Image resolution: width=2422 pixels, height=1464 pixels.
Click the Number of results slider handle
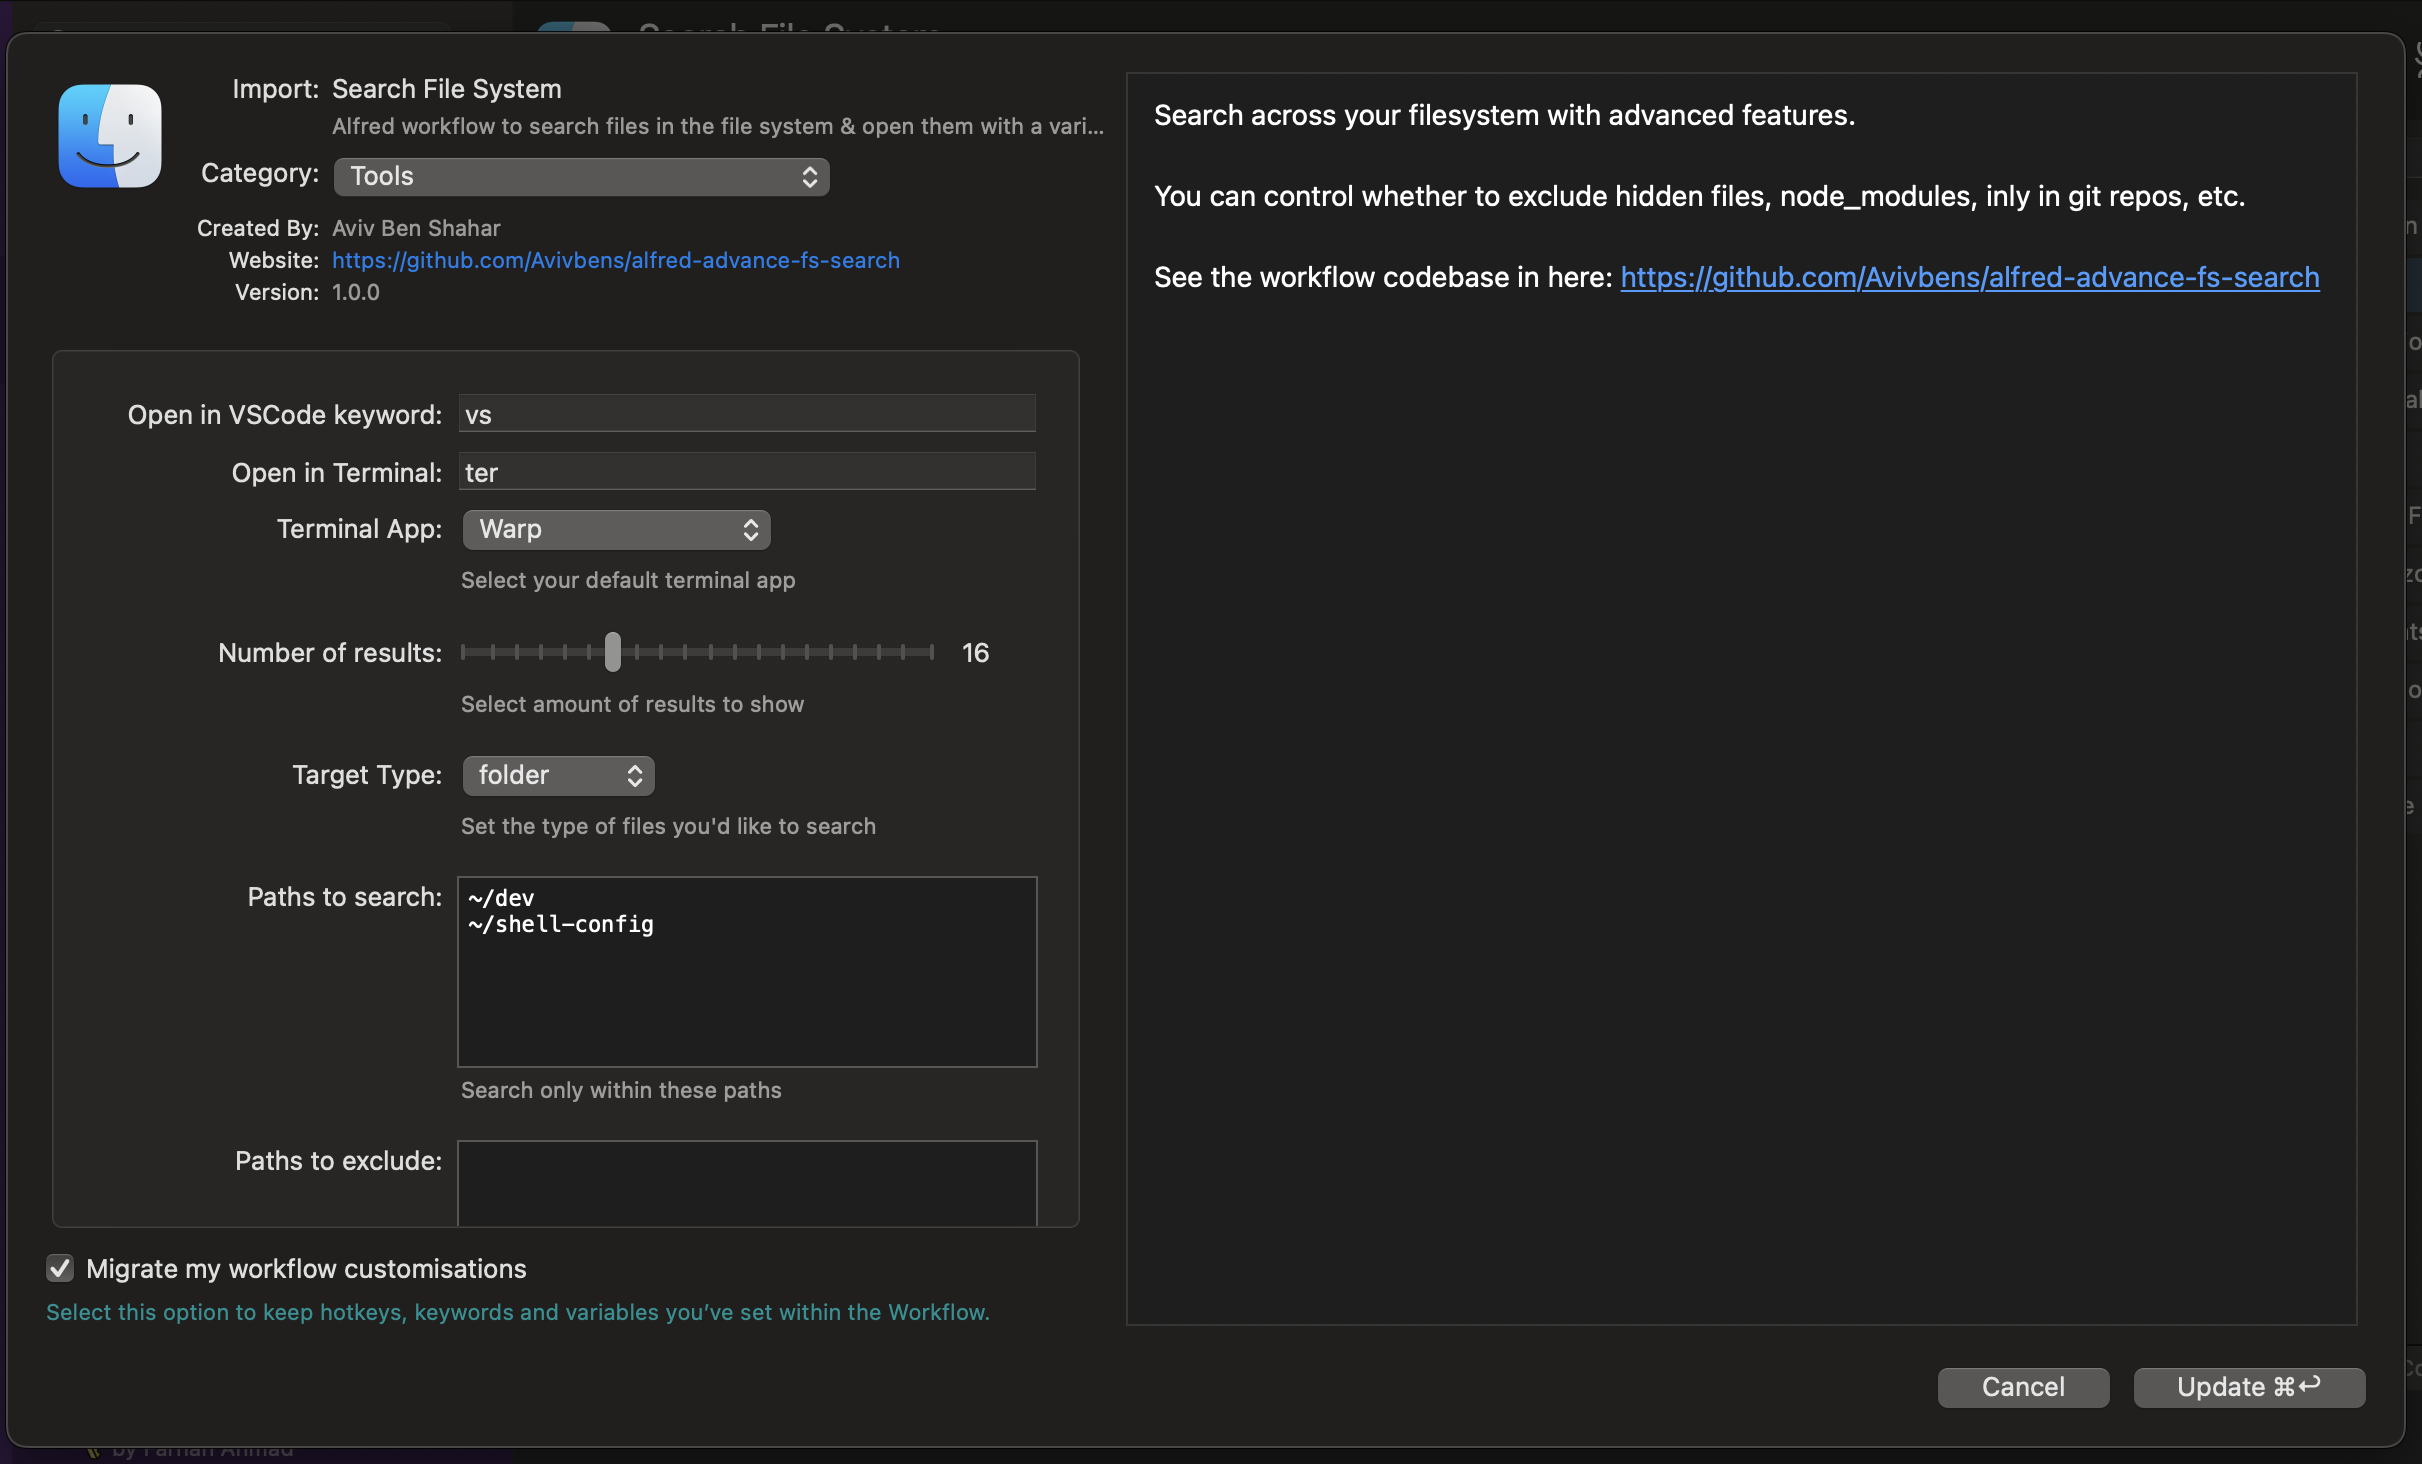click(x=613, y=652)
